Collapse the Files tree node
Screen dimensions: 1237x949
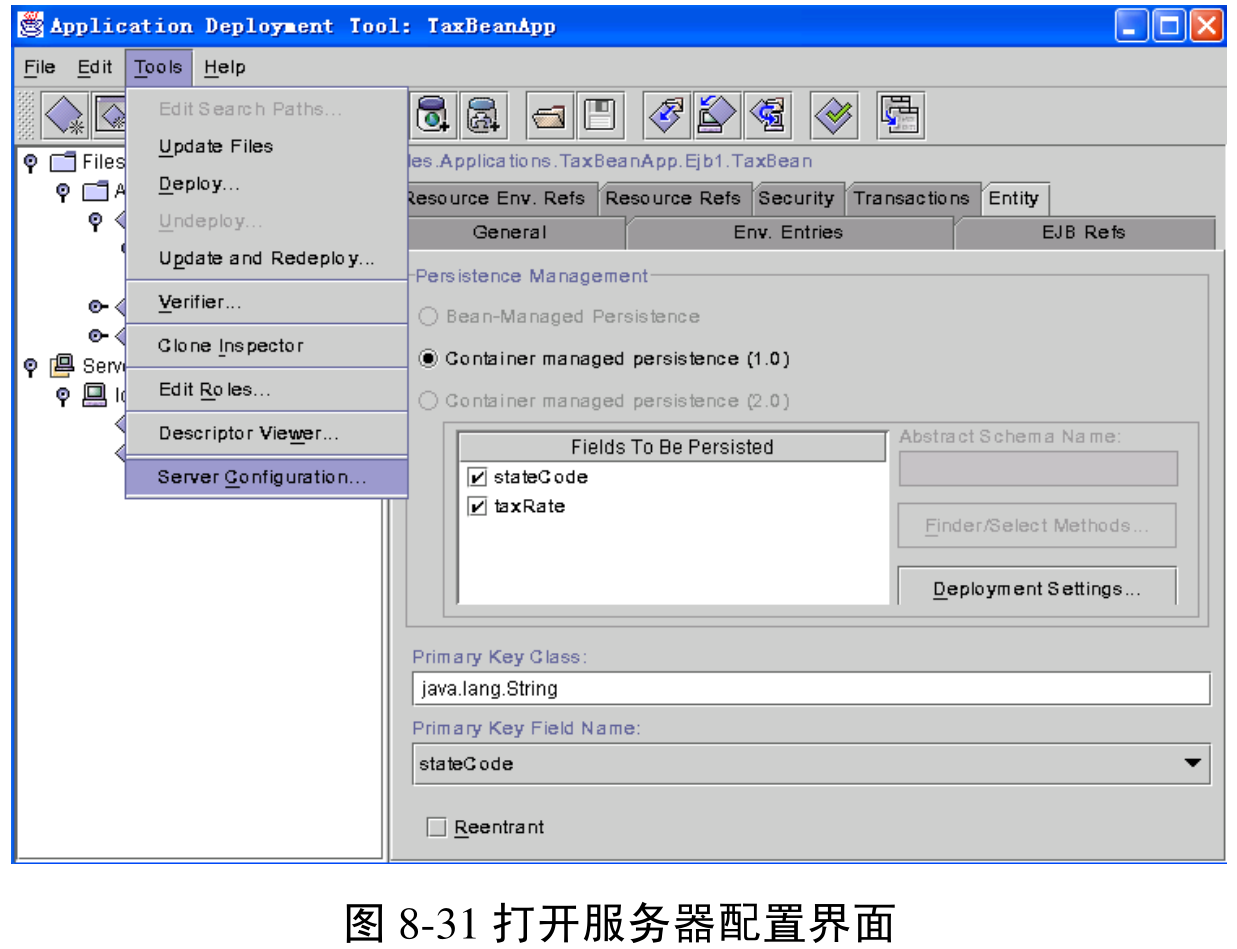click(30, 162)
